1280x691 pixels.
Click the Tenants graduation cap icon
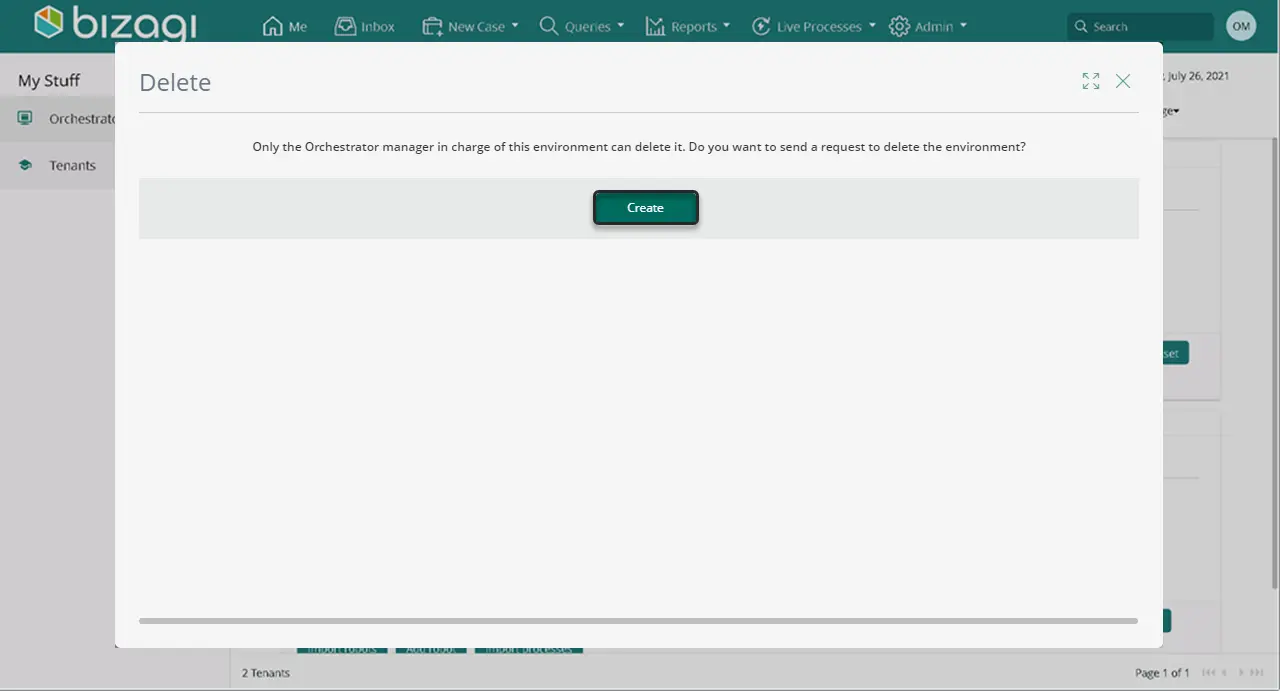[x=26, y=165]
